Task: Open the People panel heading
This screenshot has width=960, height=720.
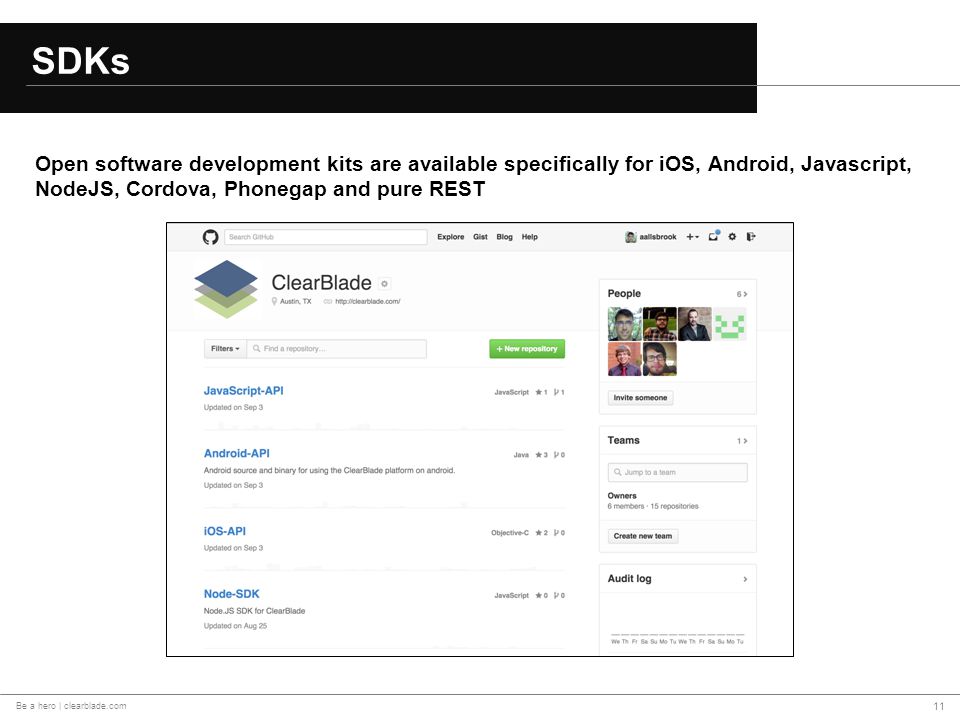Action: (x=624, y=294)
